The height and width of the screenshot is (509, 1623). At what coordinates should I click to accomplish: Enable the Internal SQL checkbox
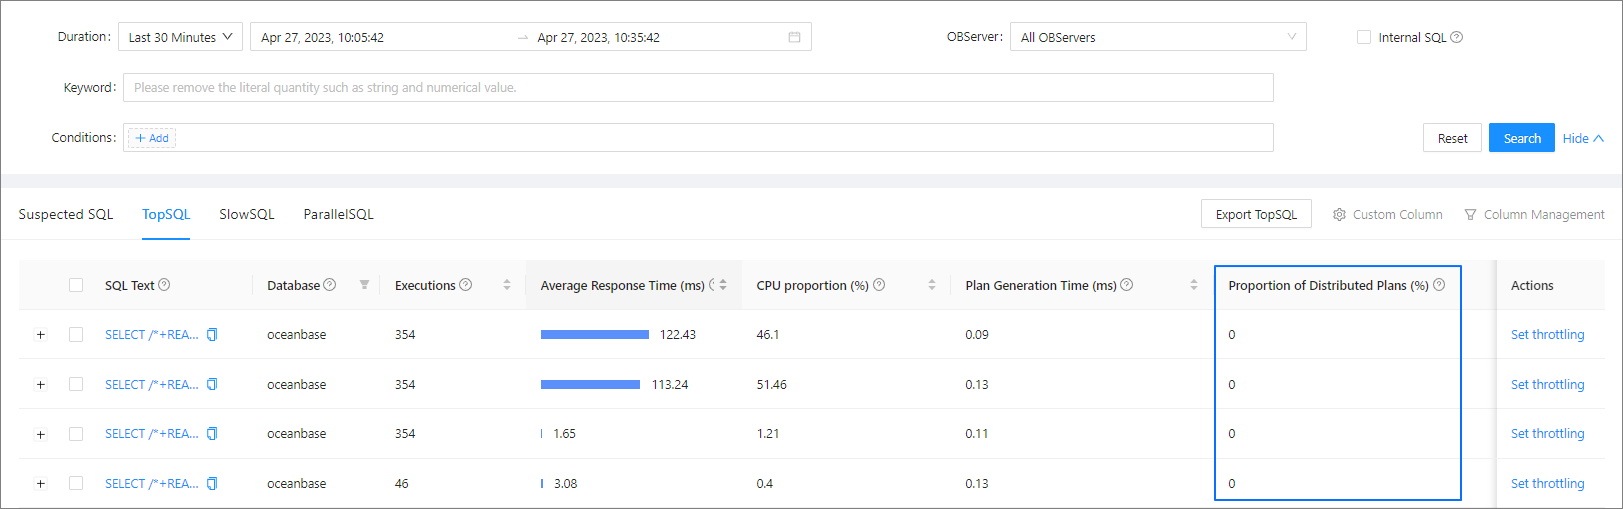tap(1363, 37)
